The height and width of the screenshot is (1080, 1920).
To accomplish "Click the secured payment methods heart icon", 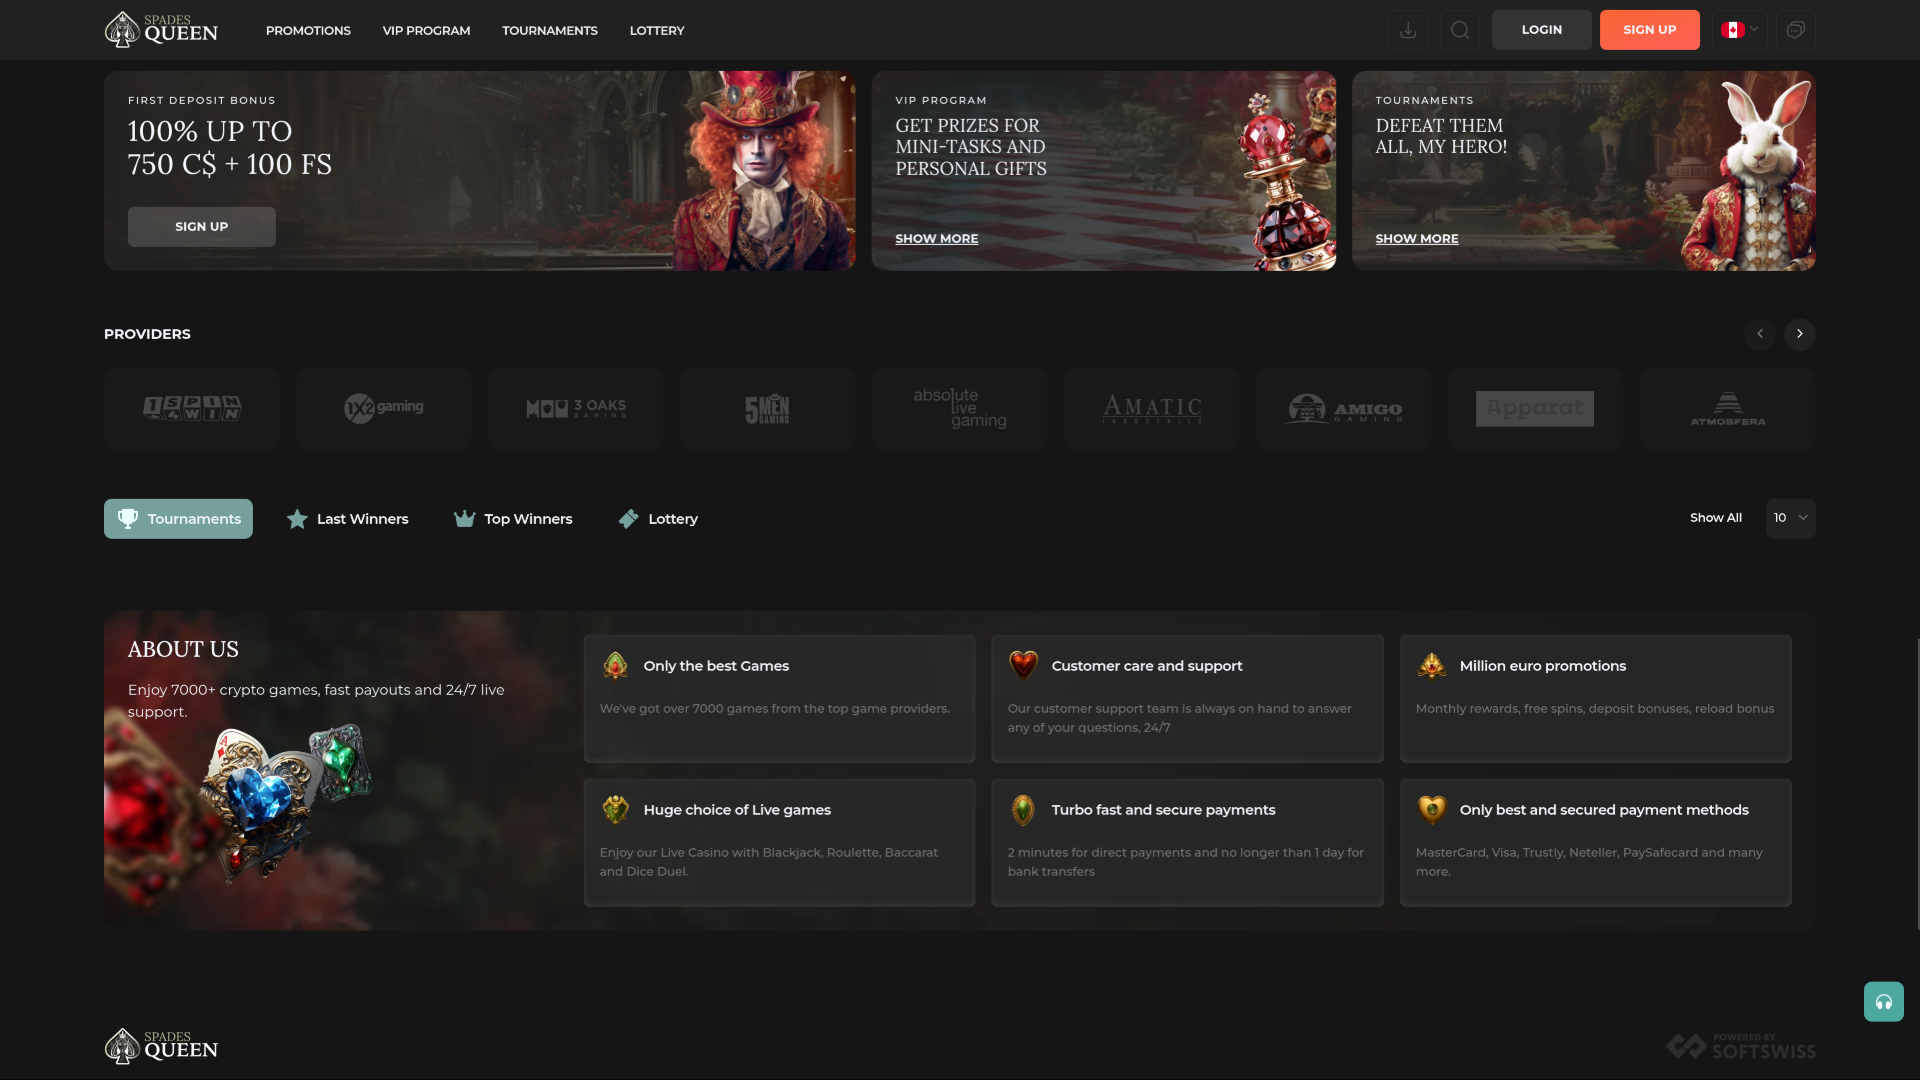I will (1431, 809).
